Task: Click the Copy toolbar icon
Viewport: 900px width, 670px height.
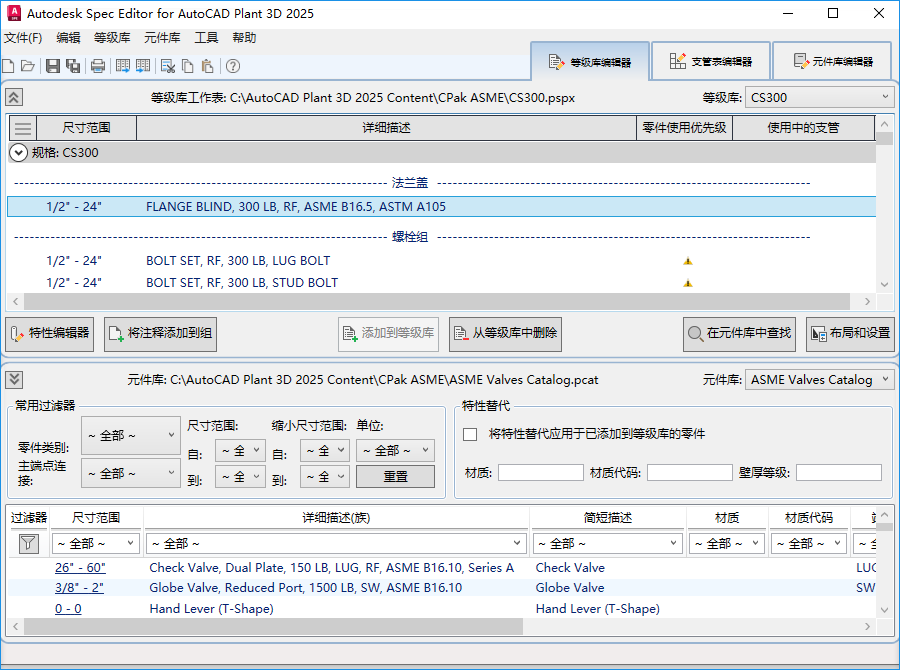Action: pyautogui.click(x=188, y=66)
